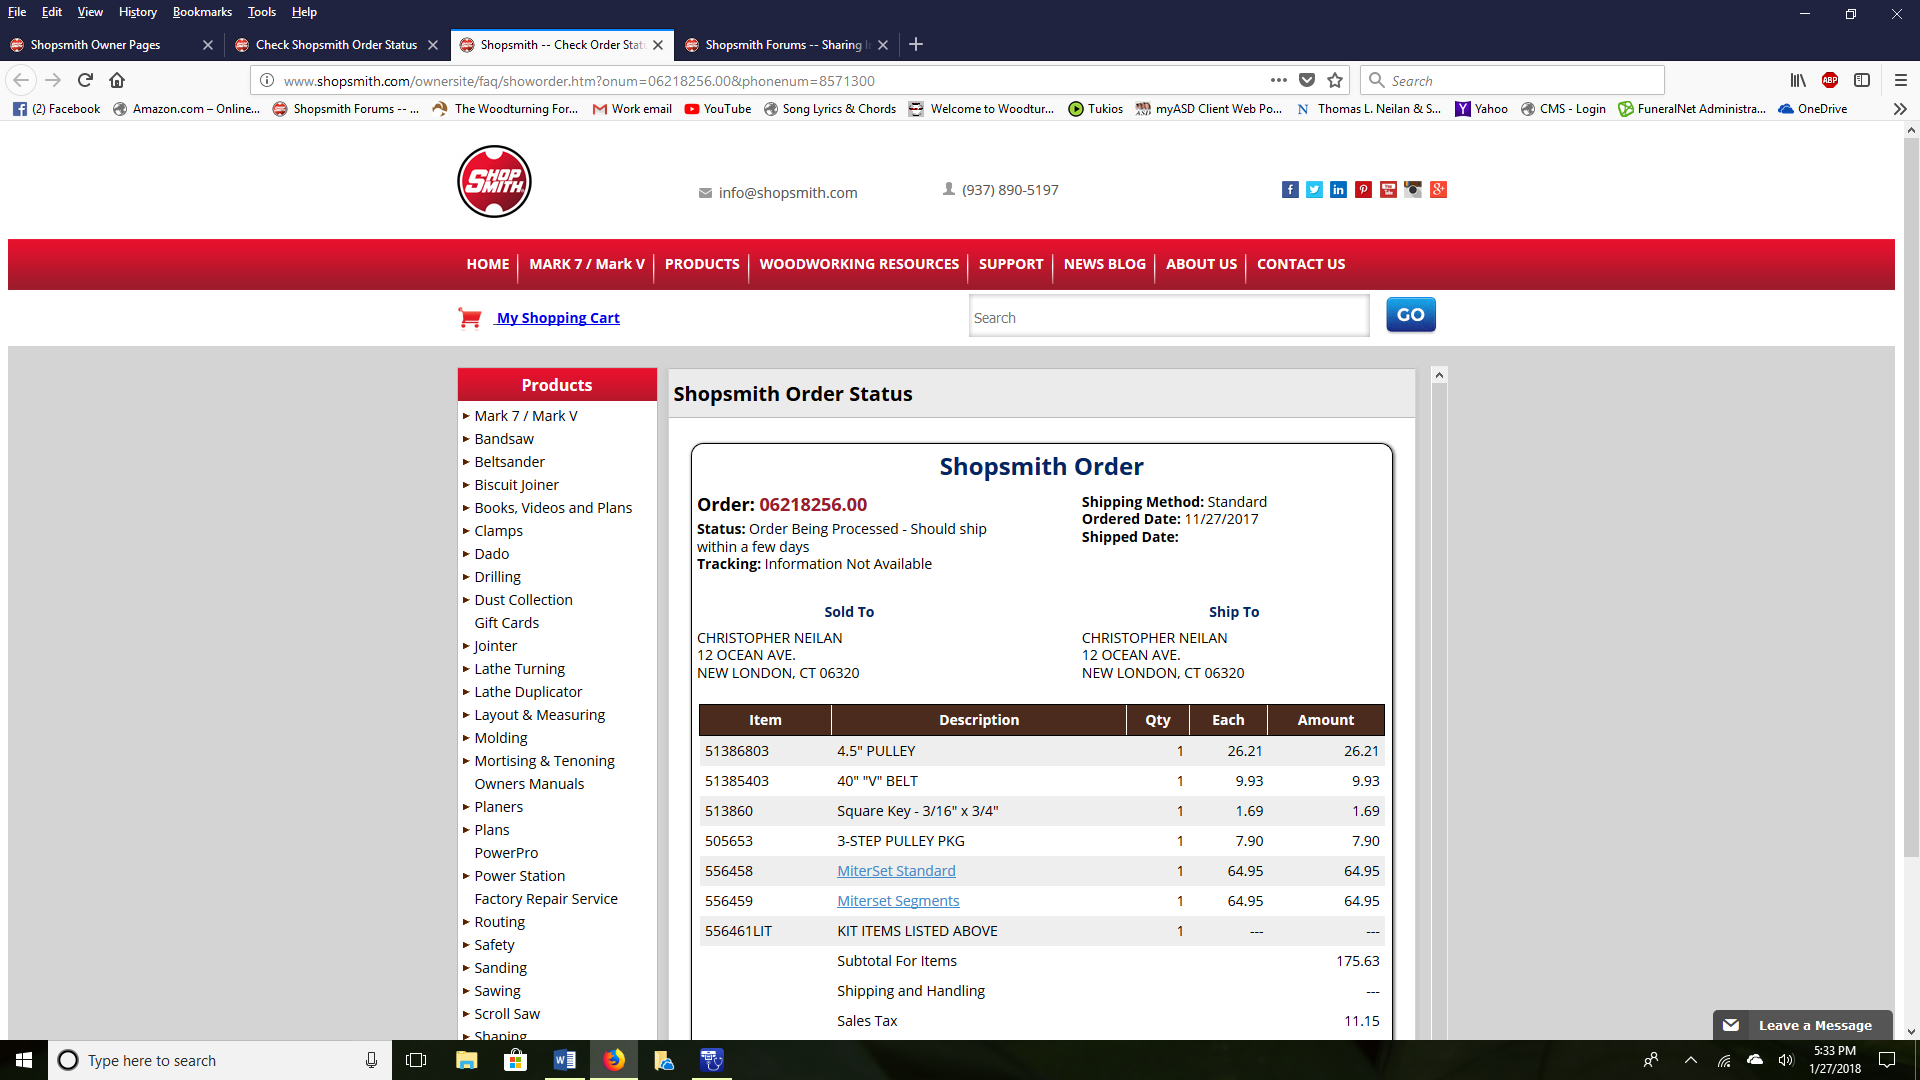Expand the Lathe Duplicator category
Viewport: 1920px width, 1080px height.
(466, 692)
